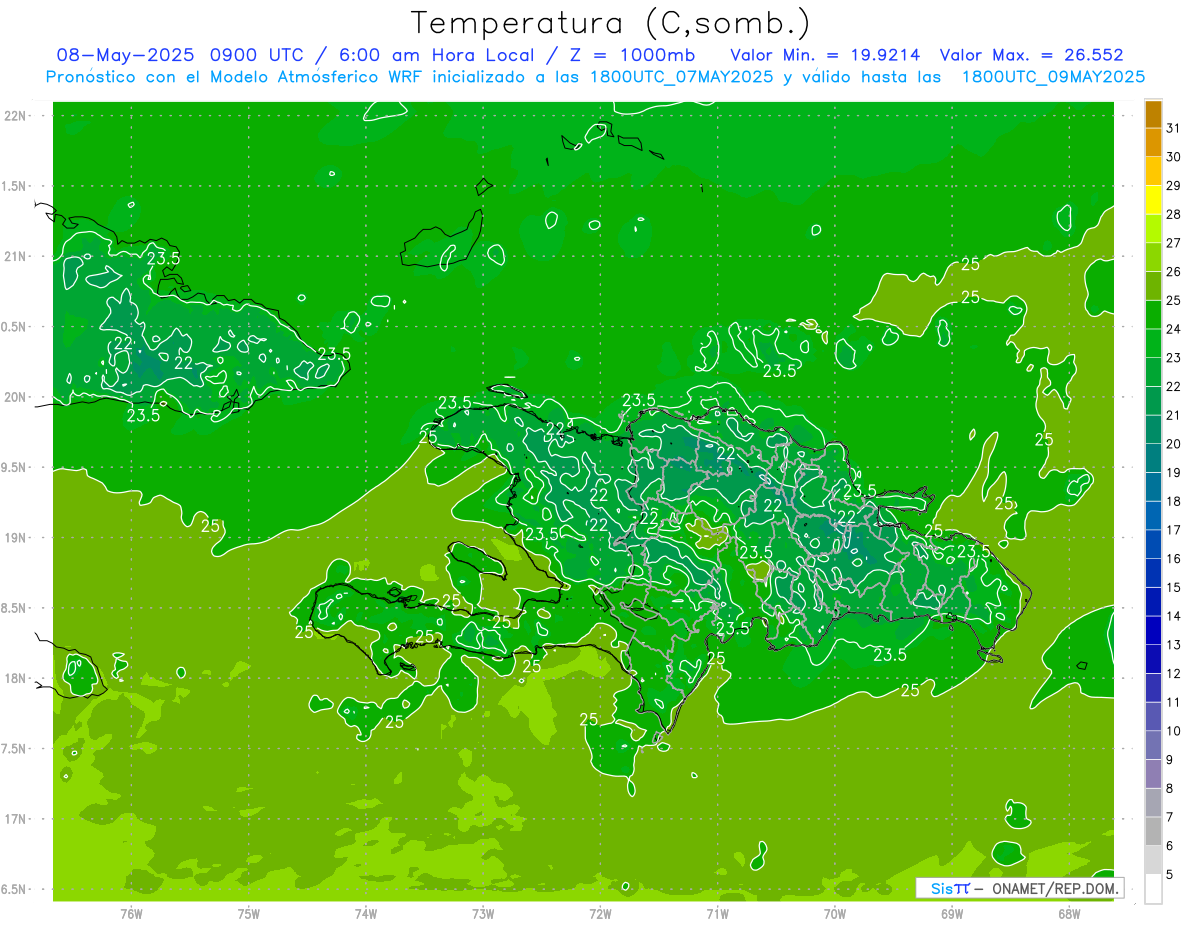
Task: Click the "20" value on color scale
Action: point(1174,444)
